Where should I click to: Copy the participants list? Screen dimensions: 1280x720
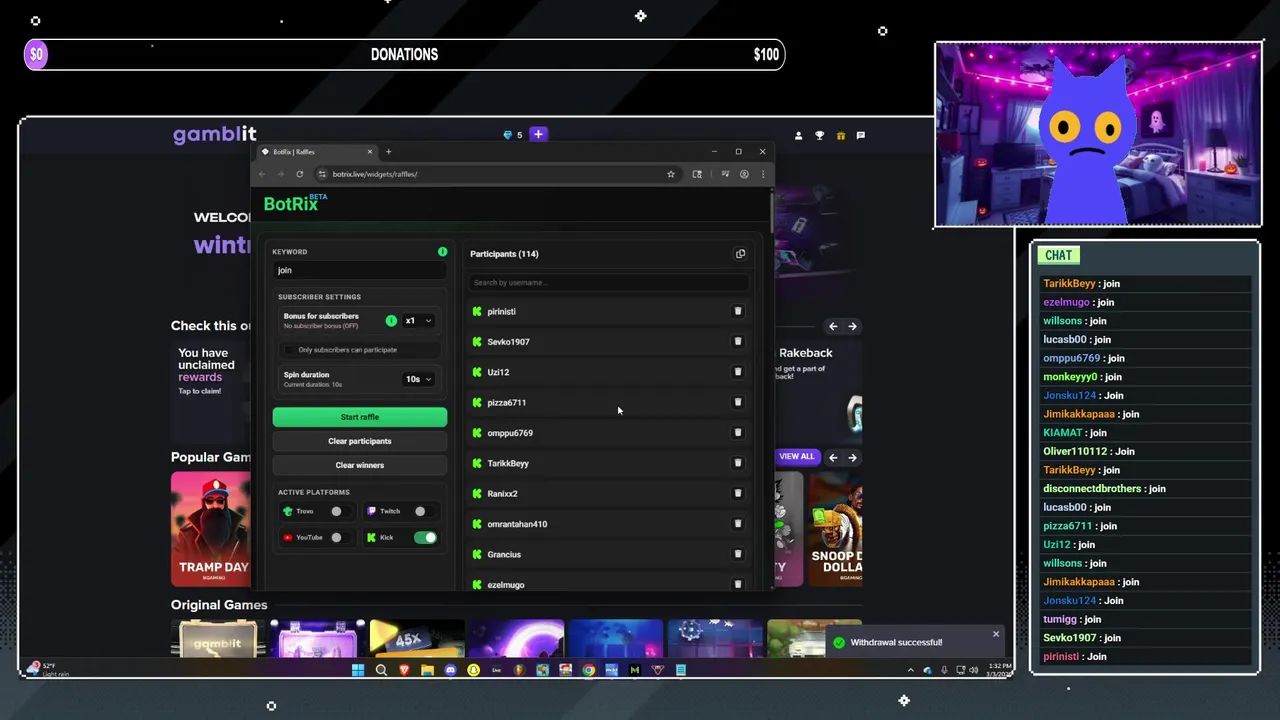tap(740, 254)
